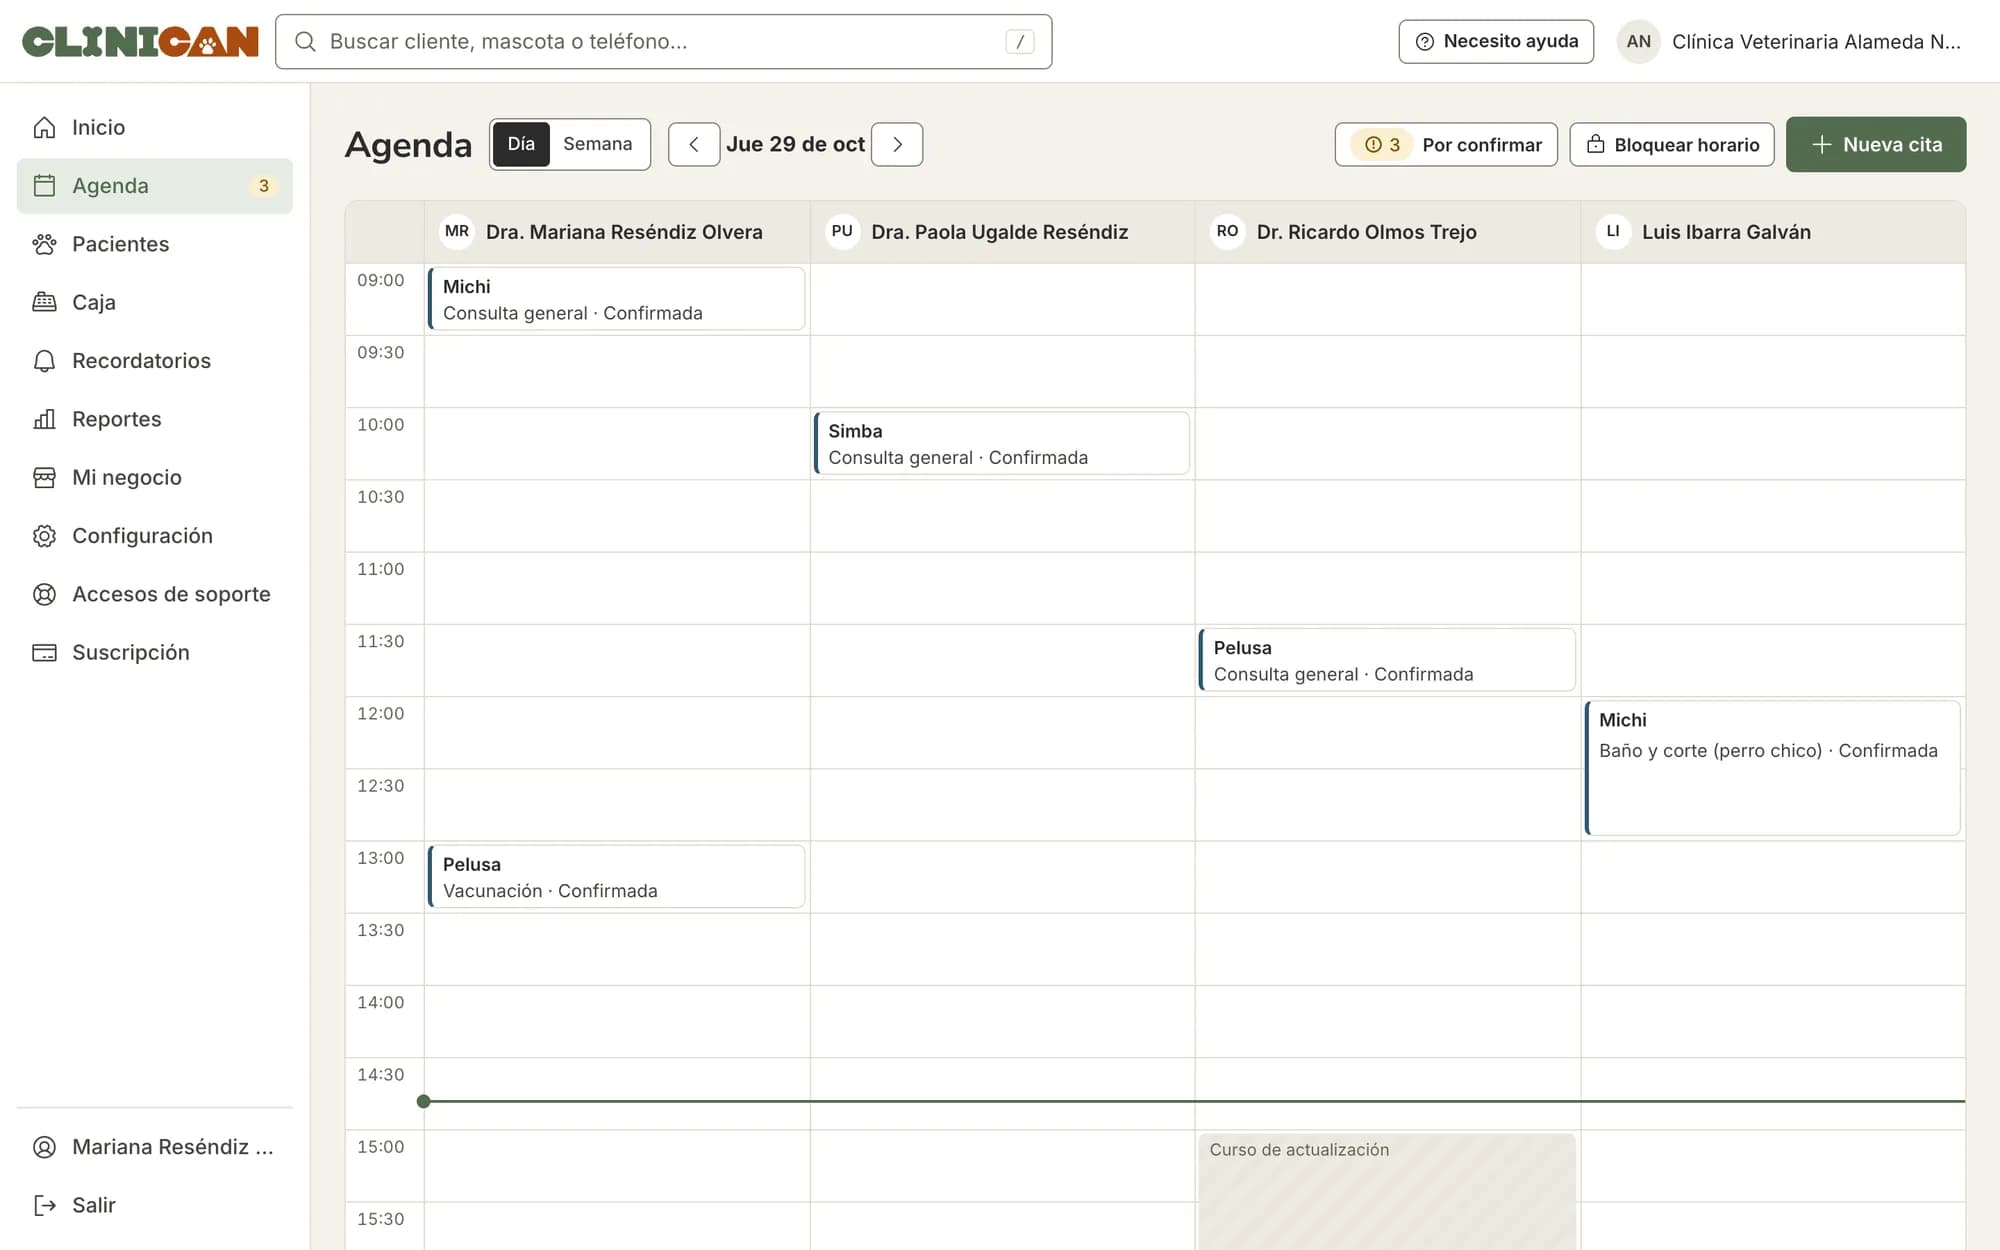Click the Pacientes paw icon
Screen dimensions: 2000x1250
point(44,244)
